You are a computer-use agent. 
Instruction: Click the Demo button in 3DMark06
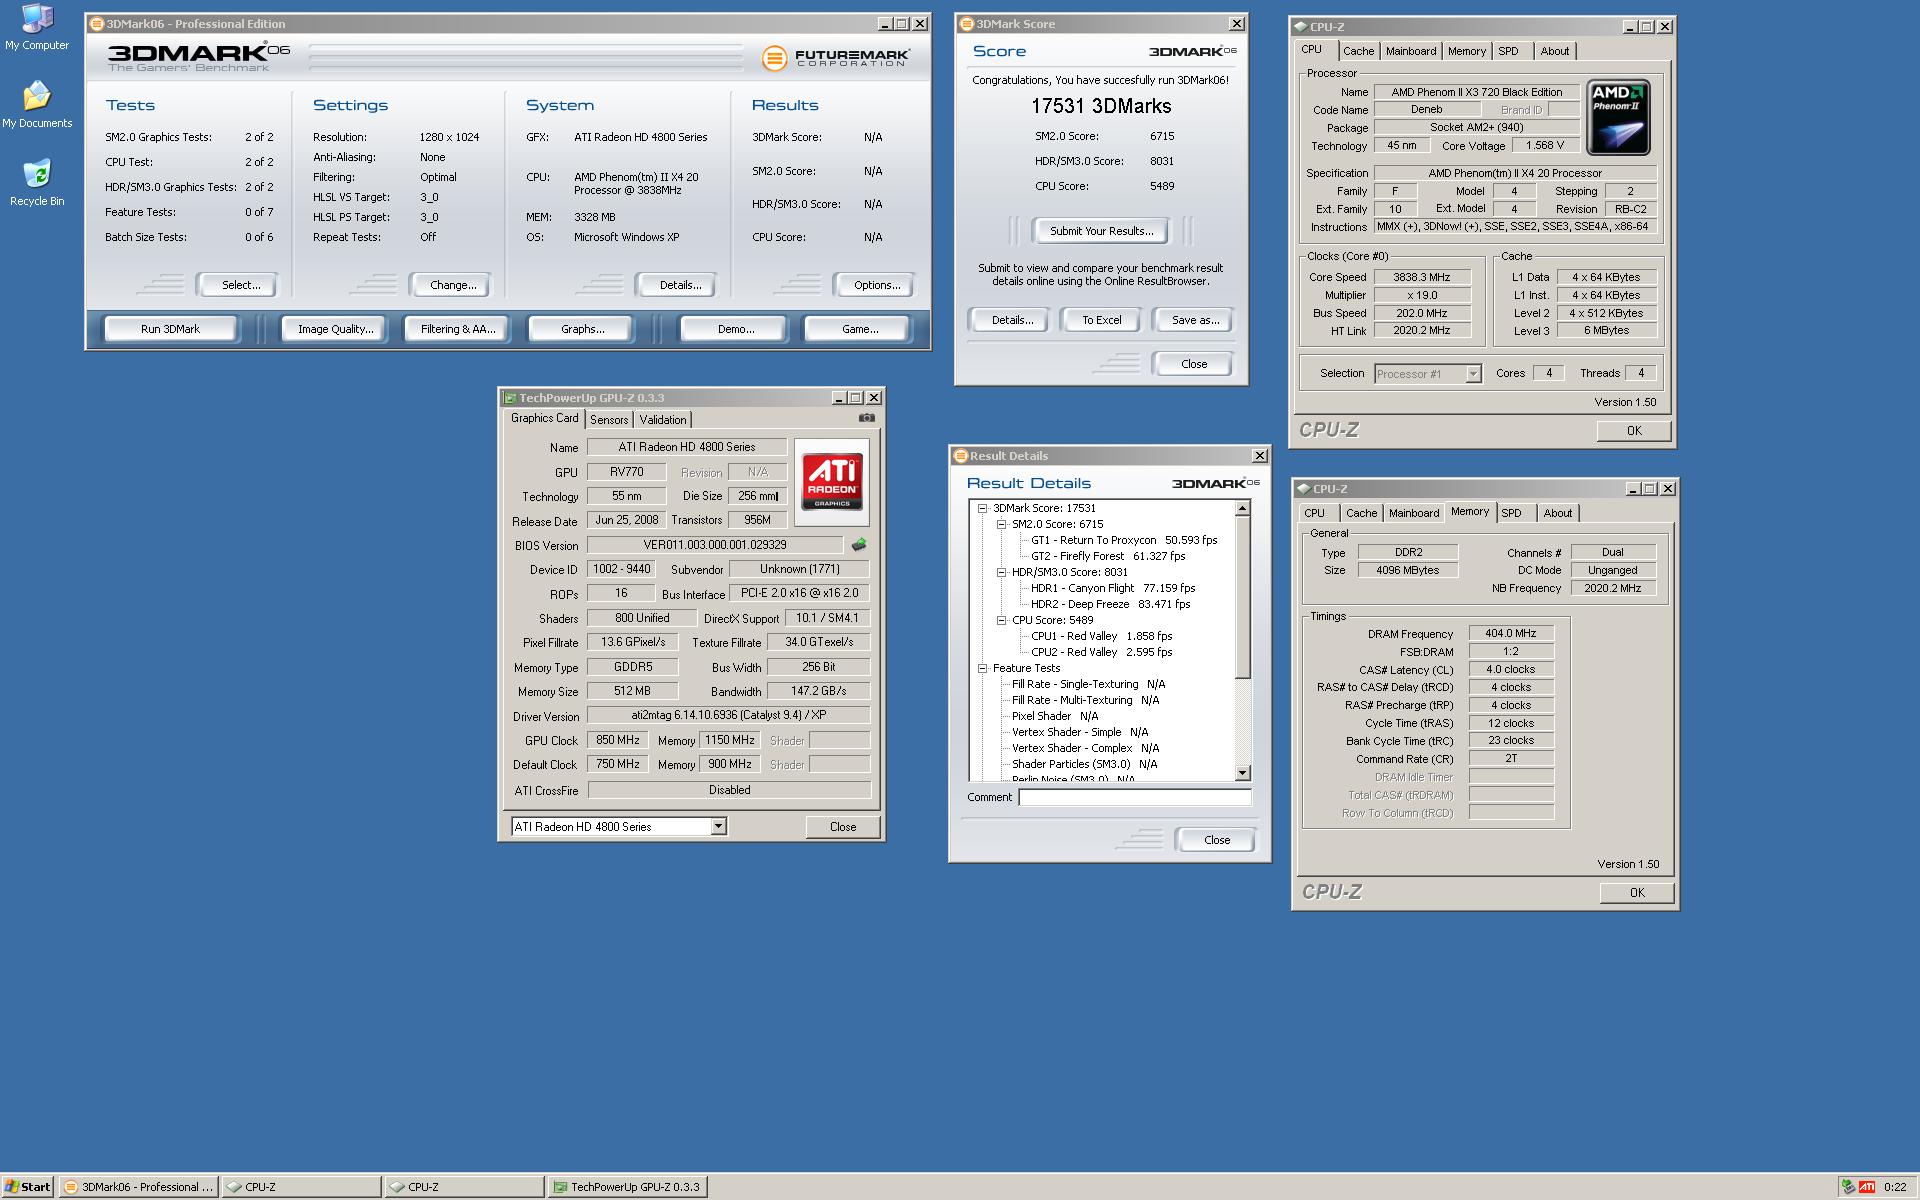[x=735, y=329]
